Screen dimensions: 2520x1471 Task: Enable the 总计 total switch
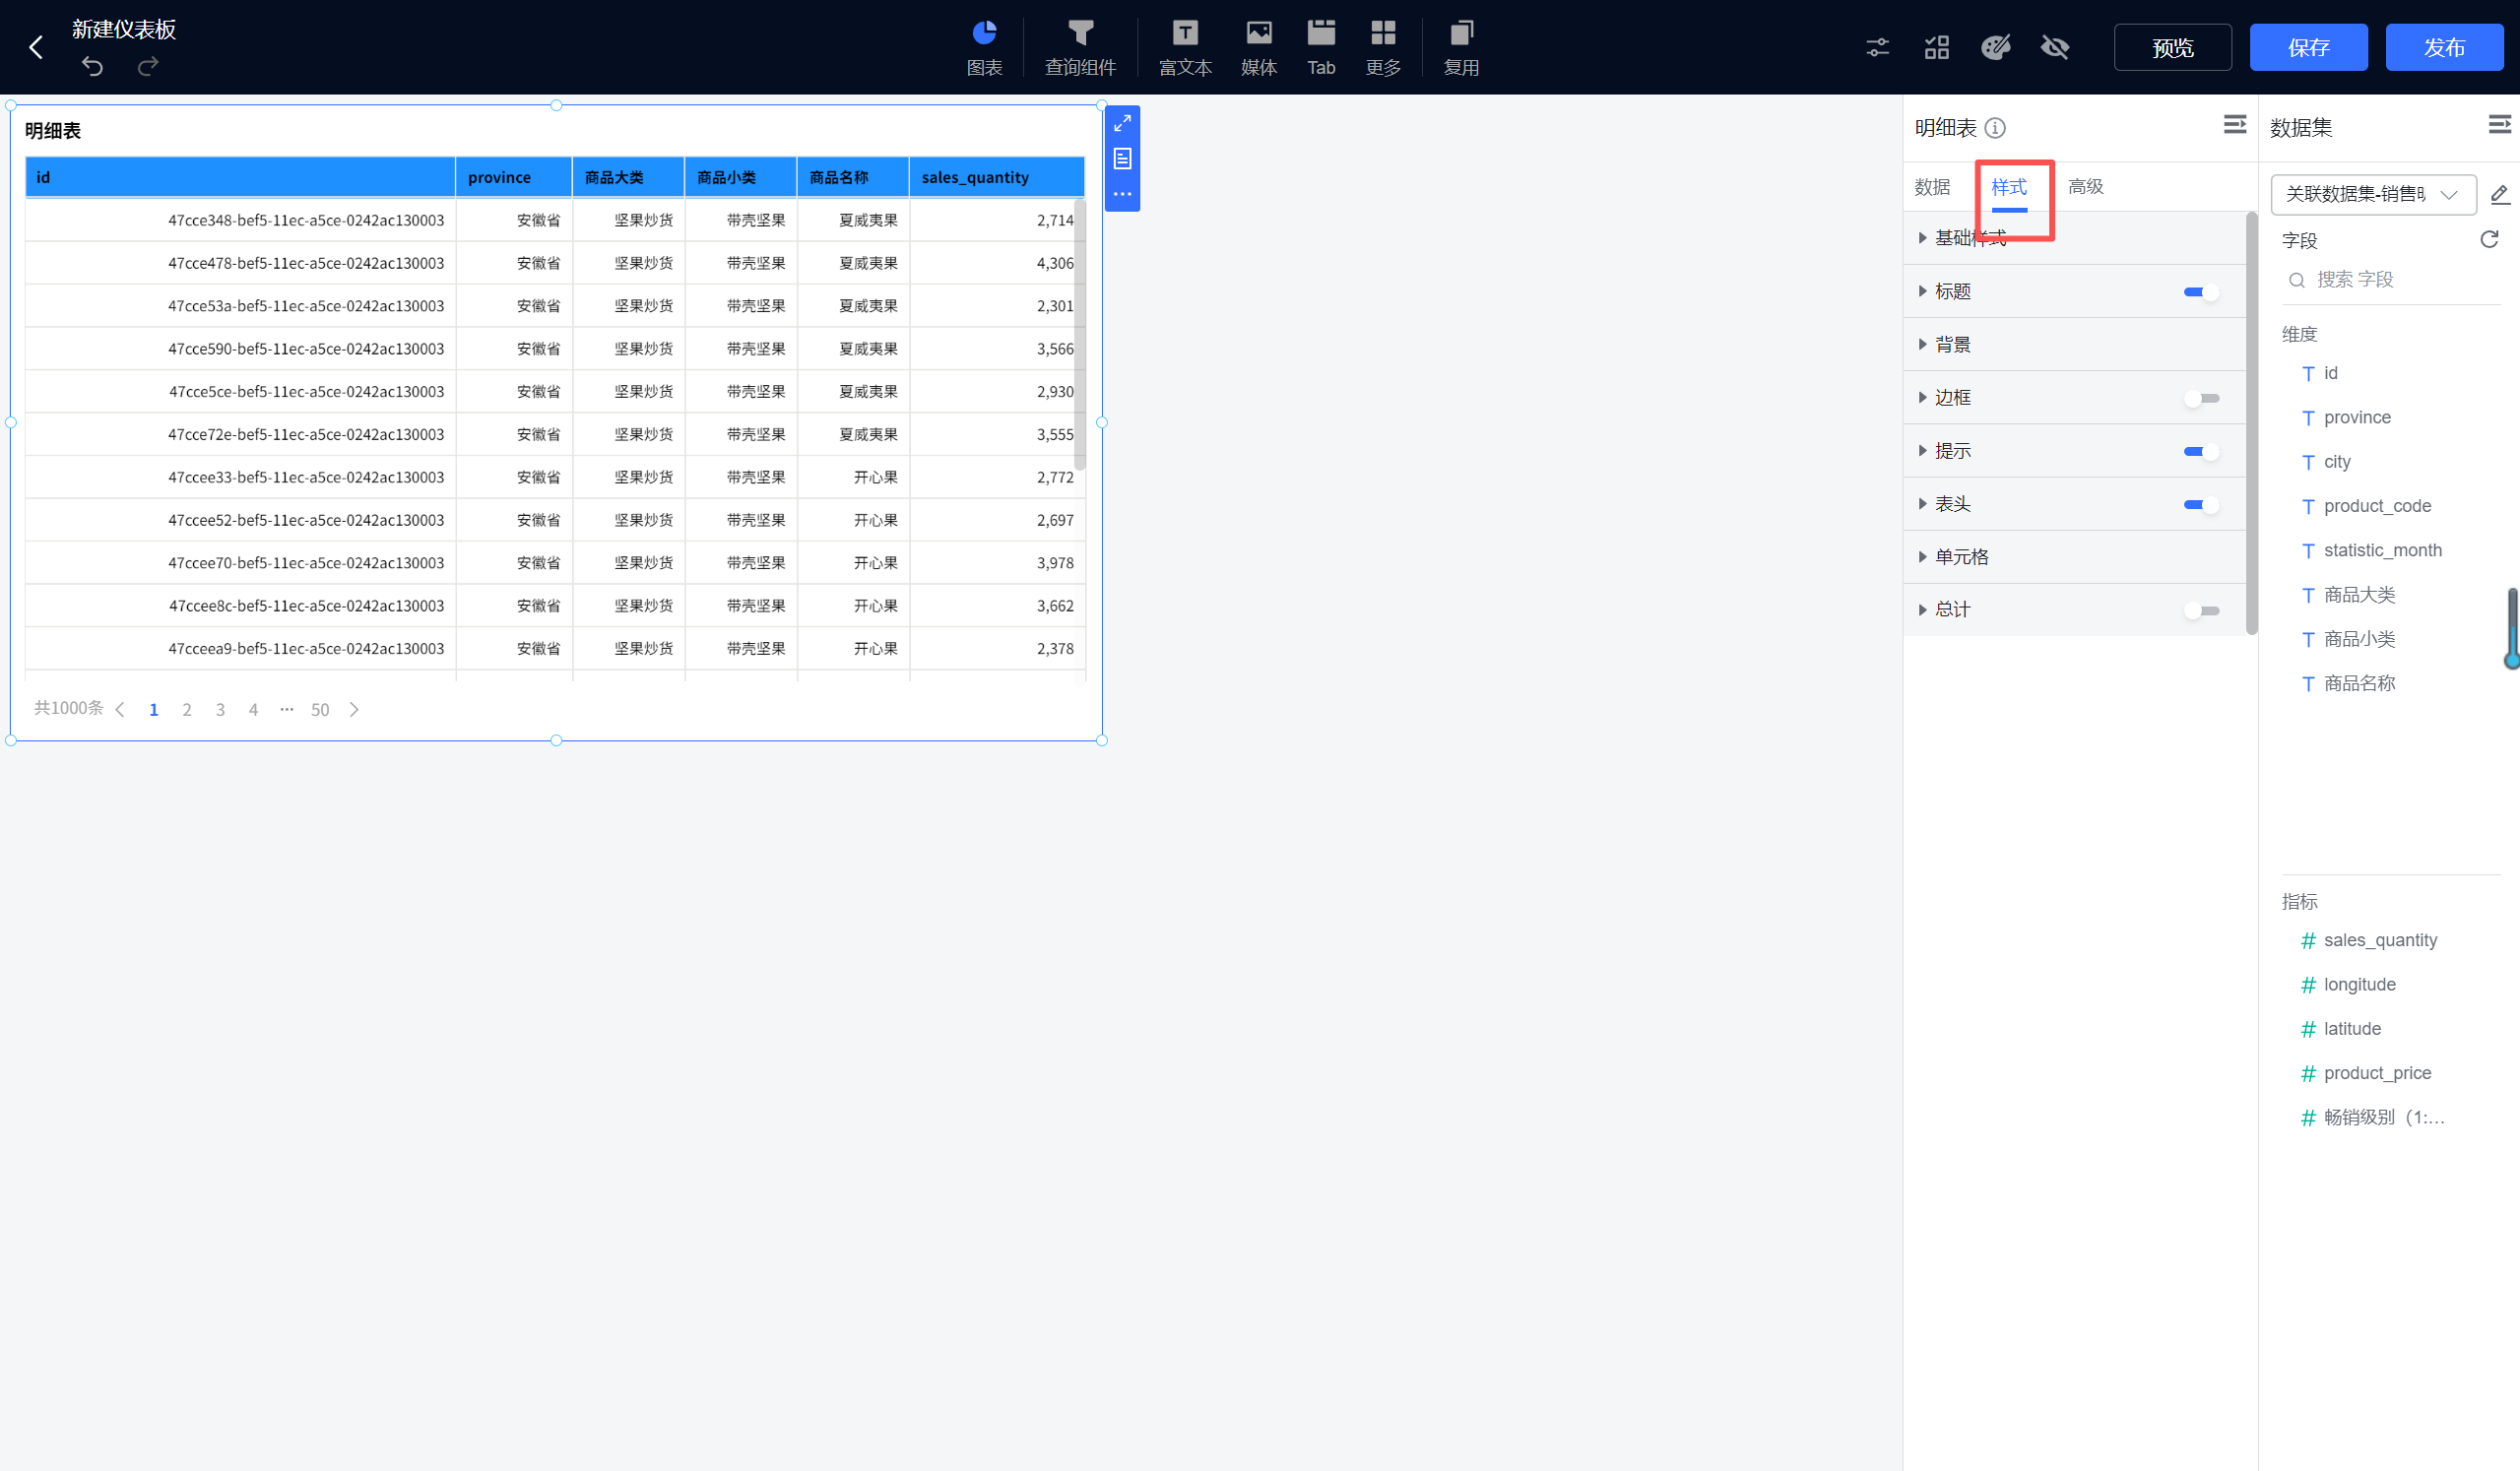pyautogui.click(x=2201, y=610)
